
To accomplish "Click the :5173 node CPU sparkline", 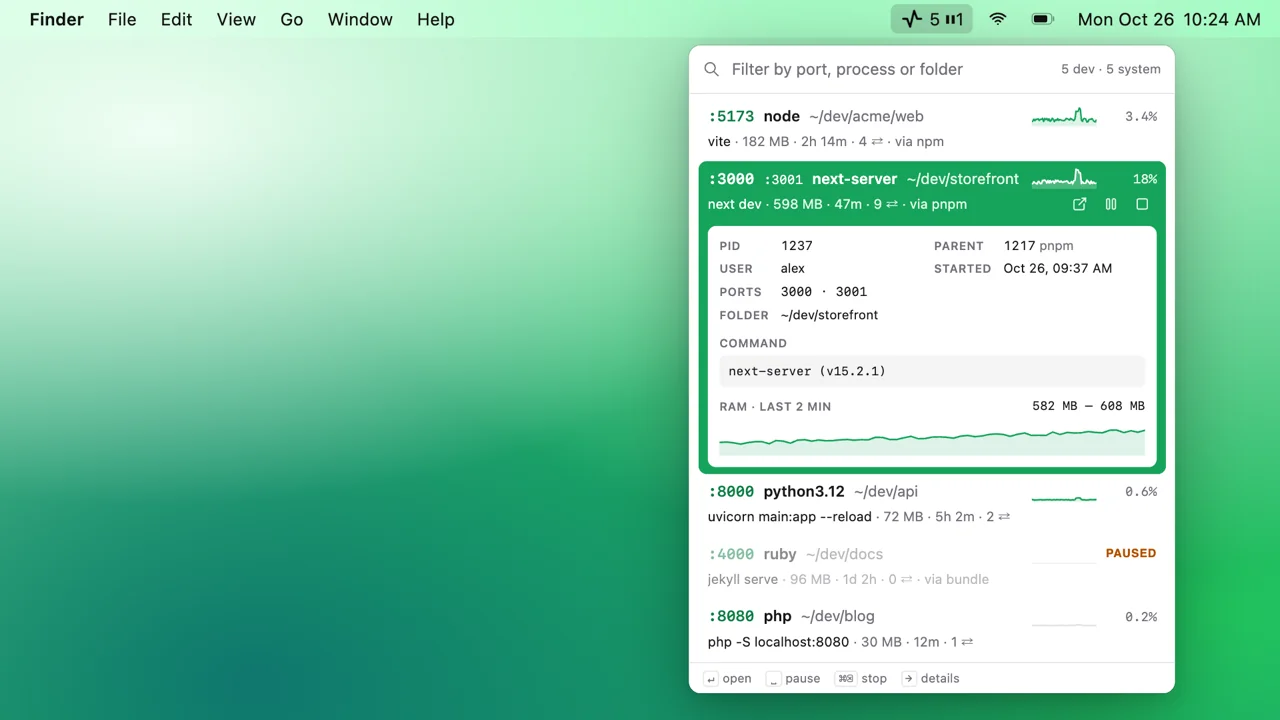I will click(1064, 117).
